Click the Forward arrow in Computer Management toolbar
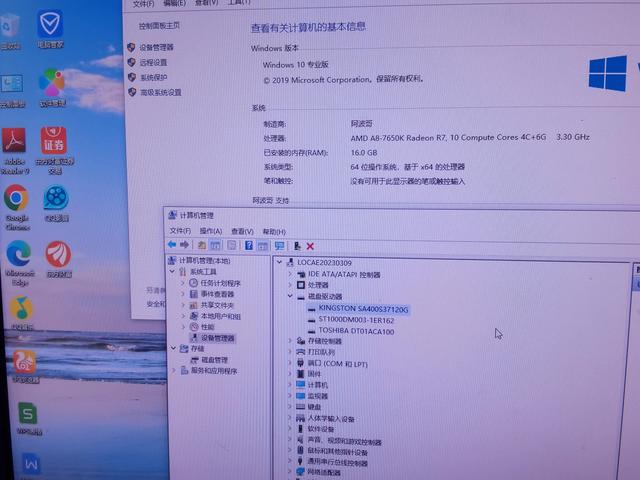 184,244
